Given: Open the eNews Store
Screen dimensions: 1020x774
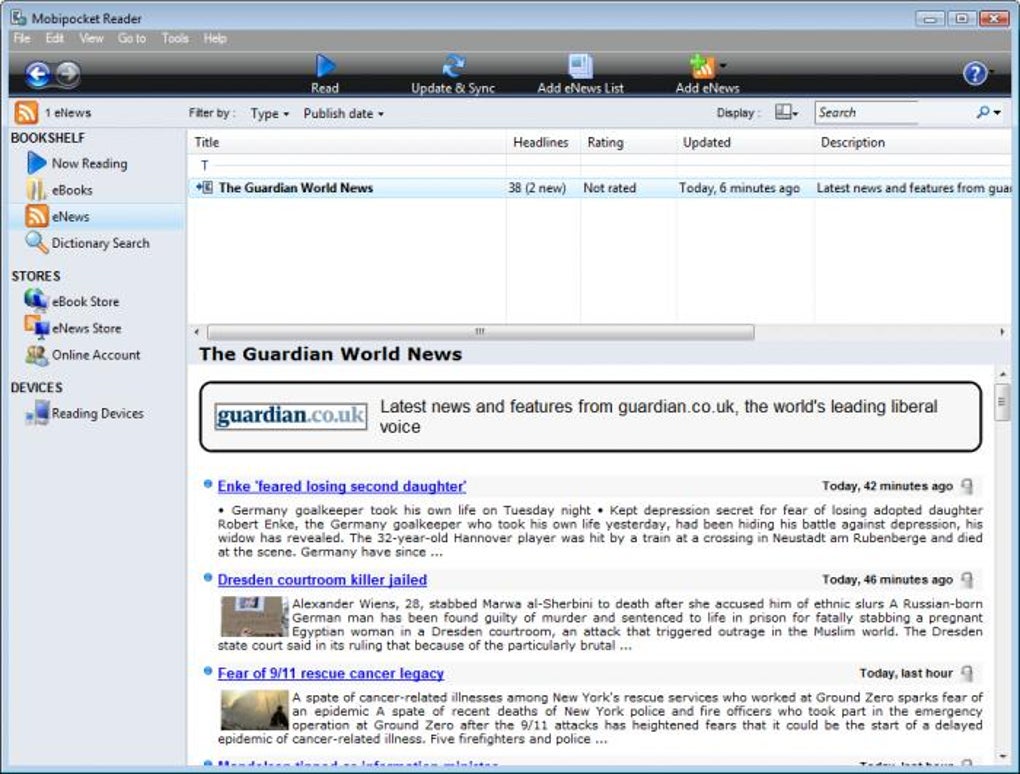Looking at the screenshot, I should click(87, 328).
